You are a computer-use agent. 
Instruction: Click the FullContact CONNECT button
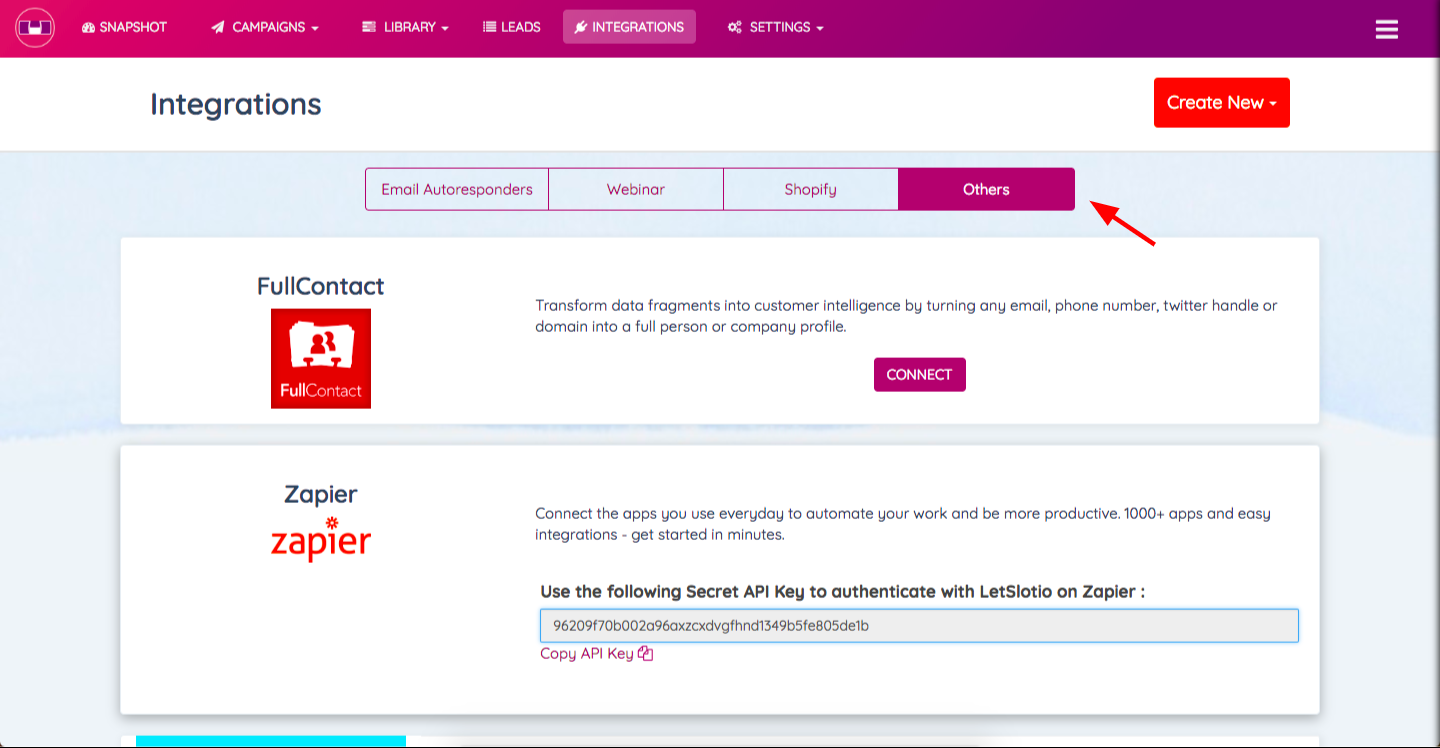coord(920,374)
